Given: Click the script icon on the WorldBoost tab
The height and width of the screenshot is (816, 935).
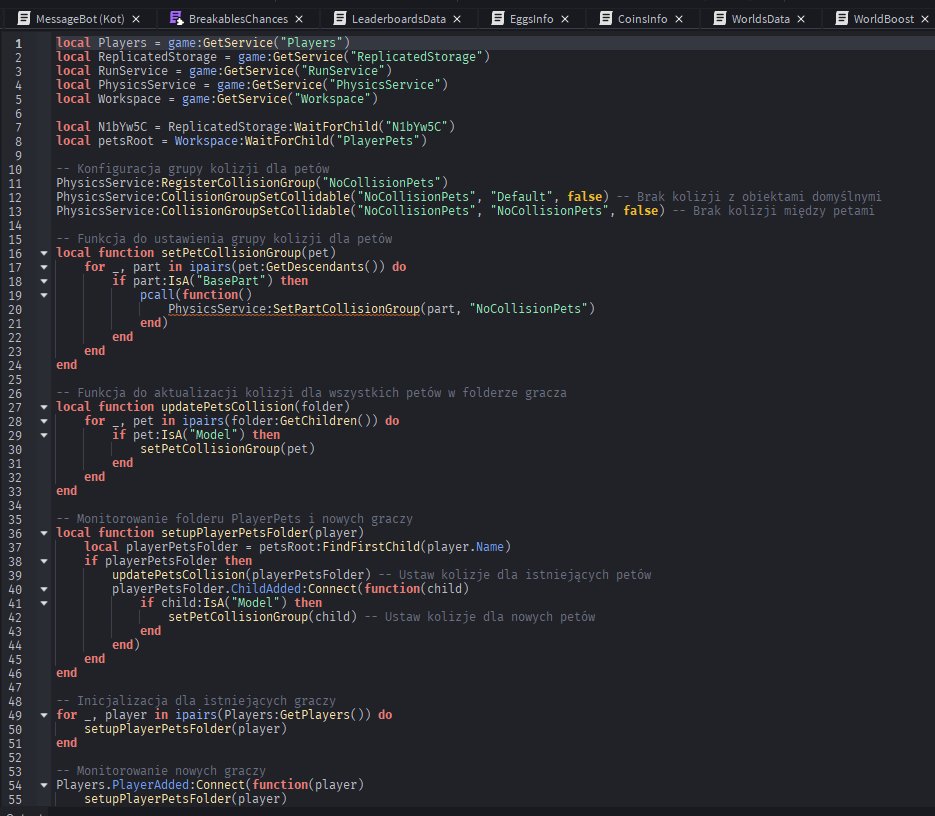Looking at the screenshot, I should (x=841, y=18).
